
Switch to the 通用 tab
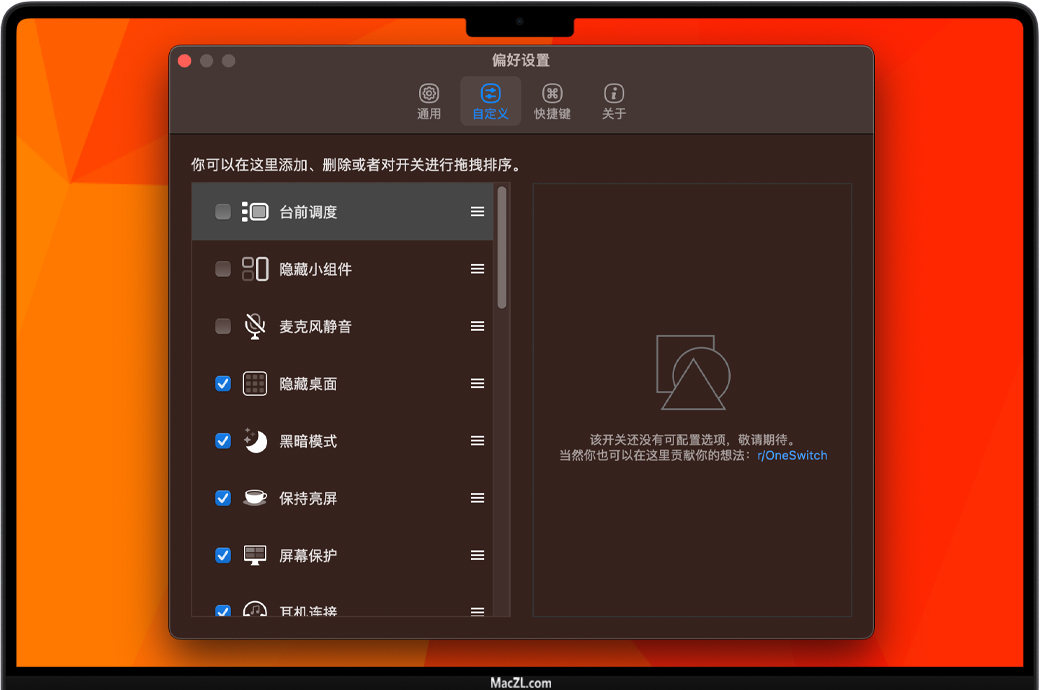[429, 101]
